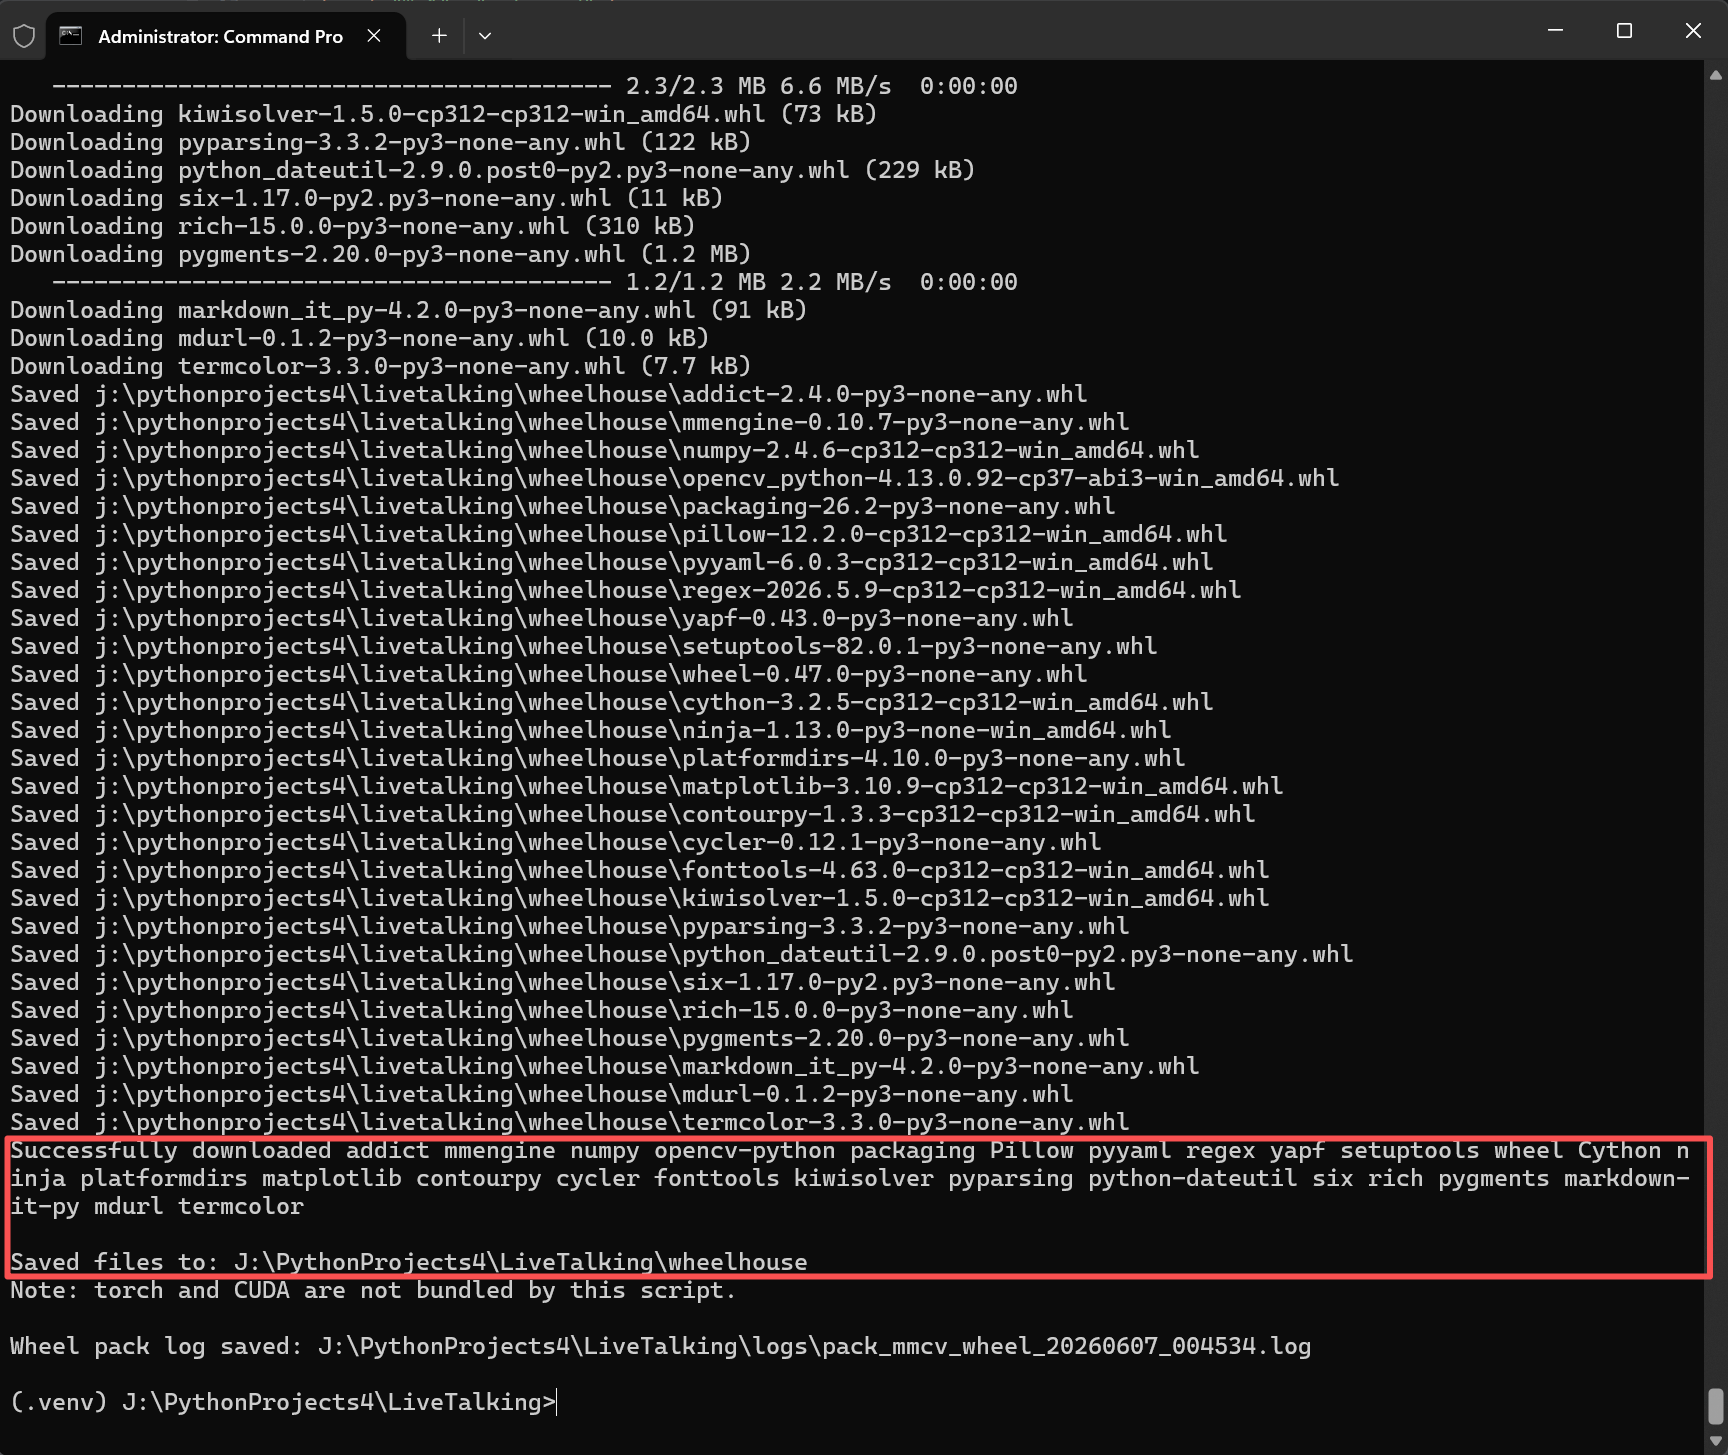Click Saved line for addict-2.4.0 wheel
Viewport: 1728px width, 1455px height.
548,394
